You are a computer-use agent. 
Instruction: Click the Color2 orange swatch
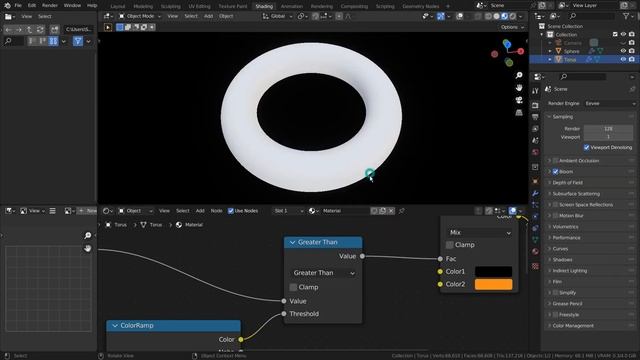click(x=493, y=284)
